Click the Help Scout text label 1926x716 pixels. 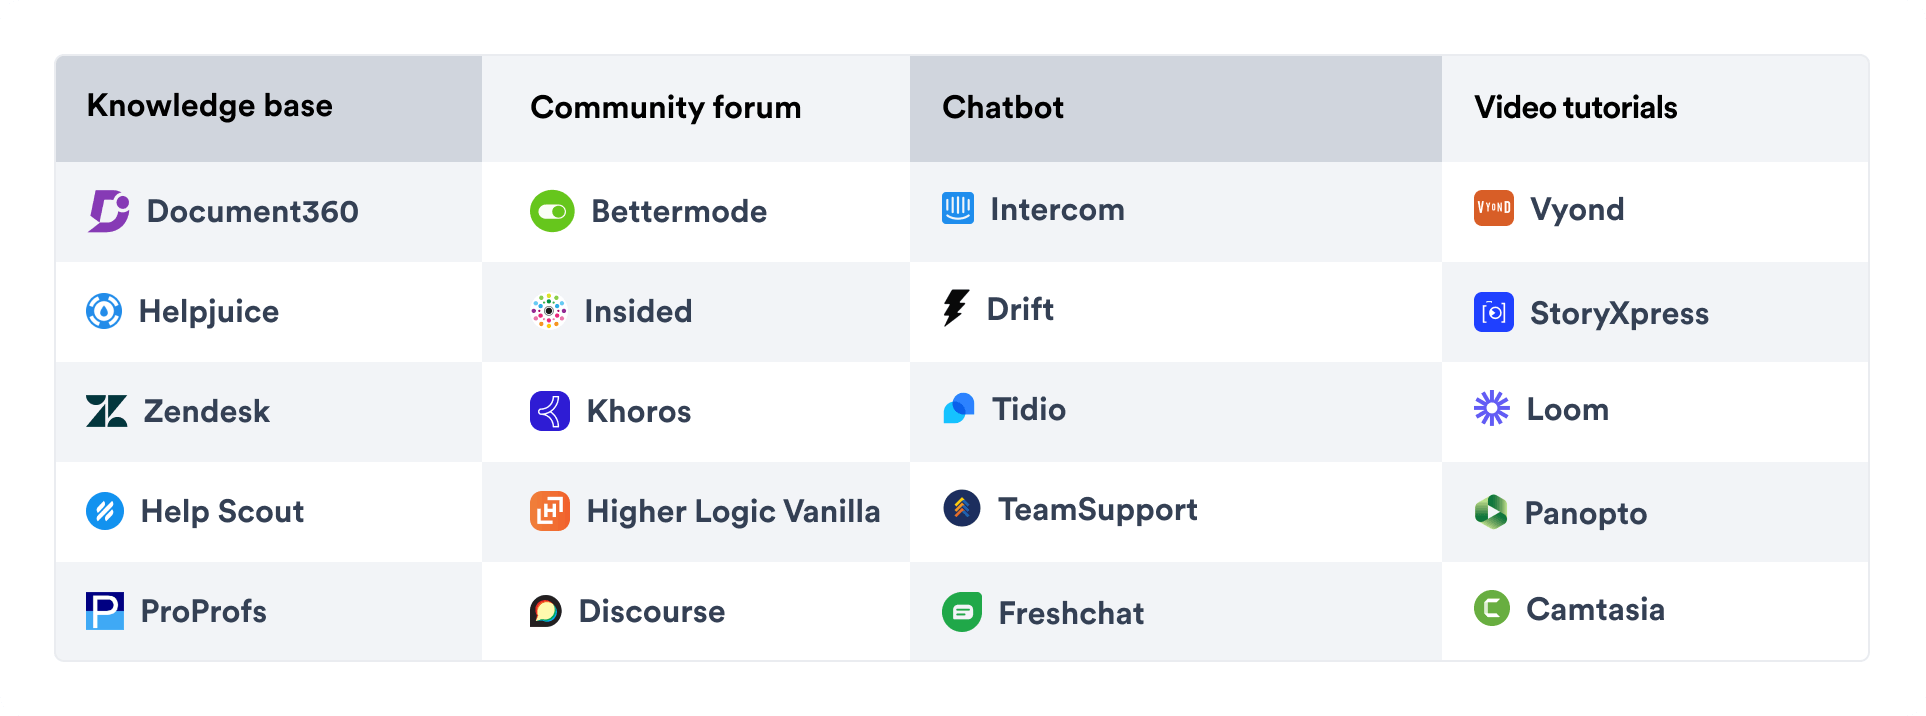(x=222, y=511)
